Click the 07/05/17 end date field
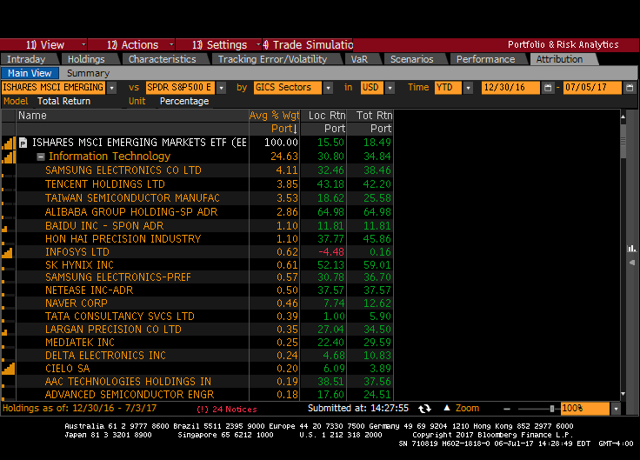 pos(592,87)
